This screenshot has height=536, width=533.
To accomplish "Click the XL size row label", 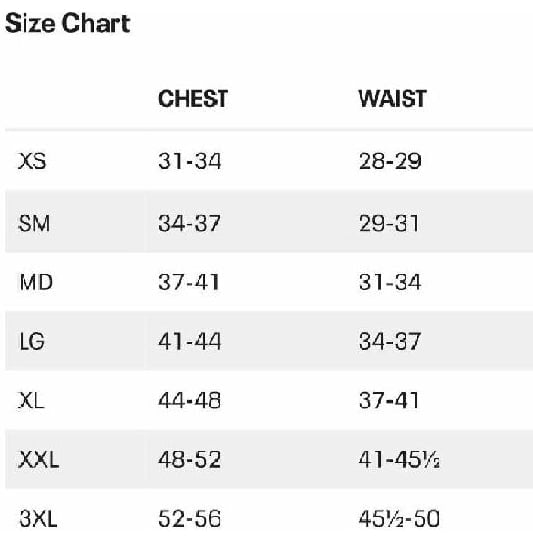I will tap(31, 400).
